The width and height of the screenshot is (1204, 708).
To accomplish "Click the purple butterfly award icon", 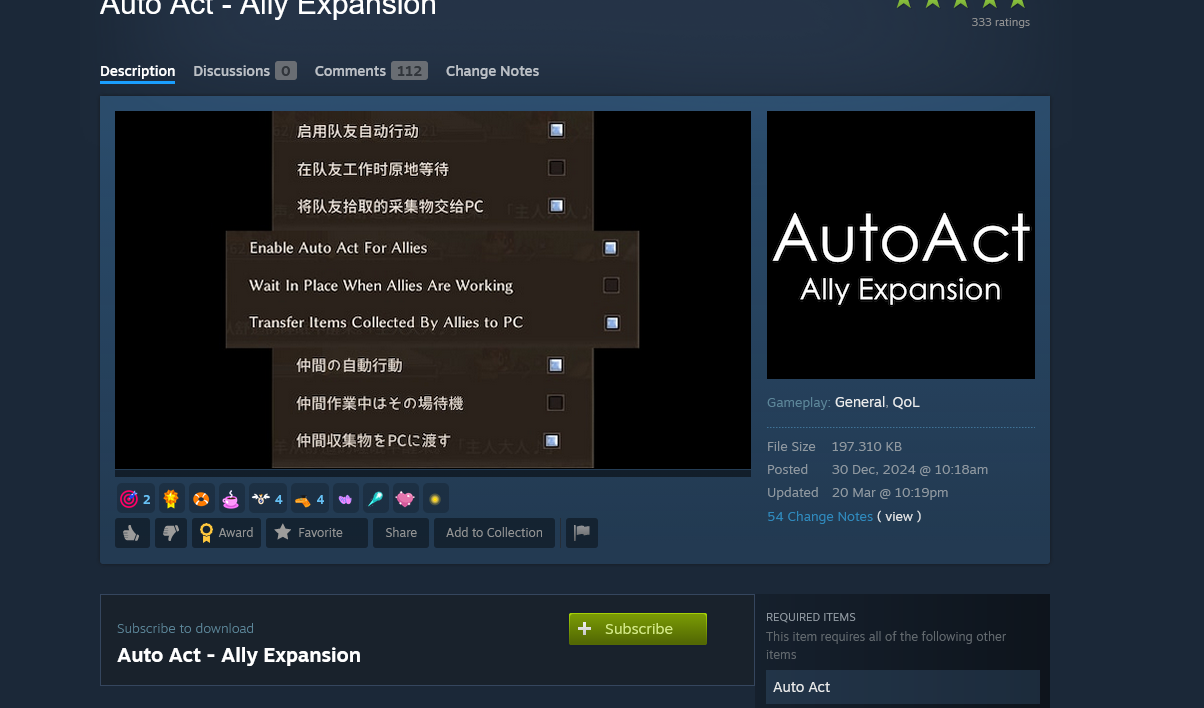I will pos(345,499).
